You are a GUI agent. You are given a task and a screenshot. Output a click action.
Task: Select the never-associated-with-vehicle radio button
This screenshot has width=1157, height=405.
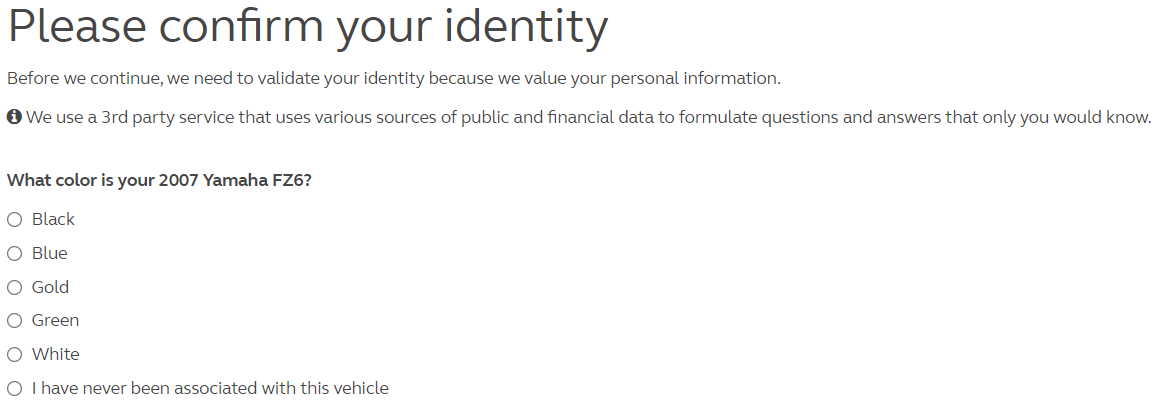(x=14, y=389)
